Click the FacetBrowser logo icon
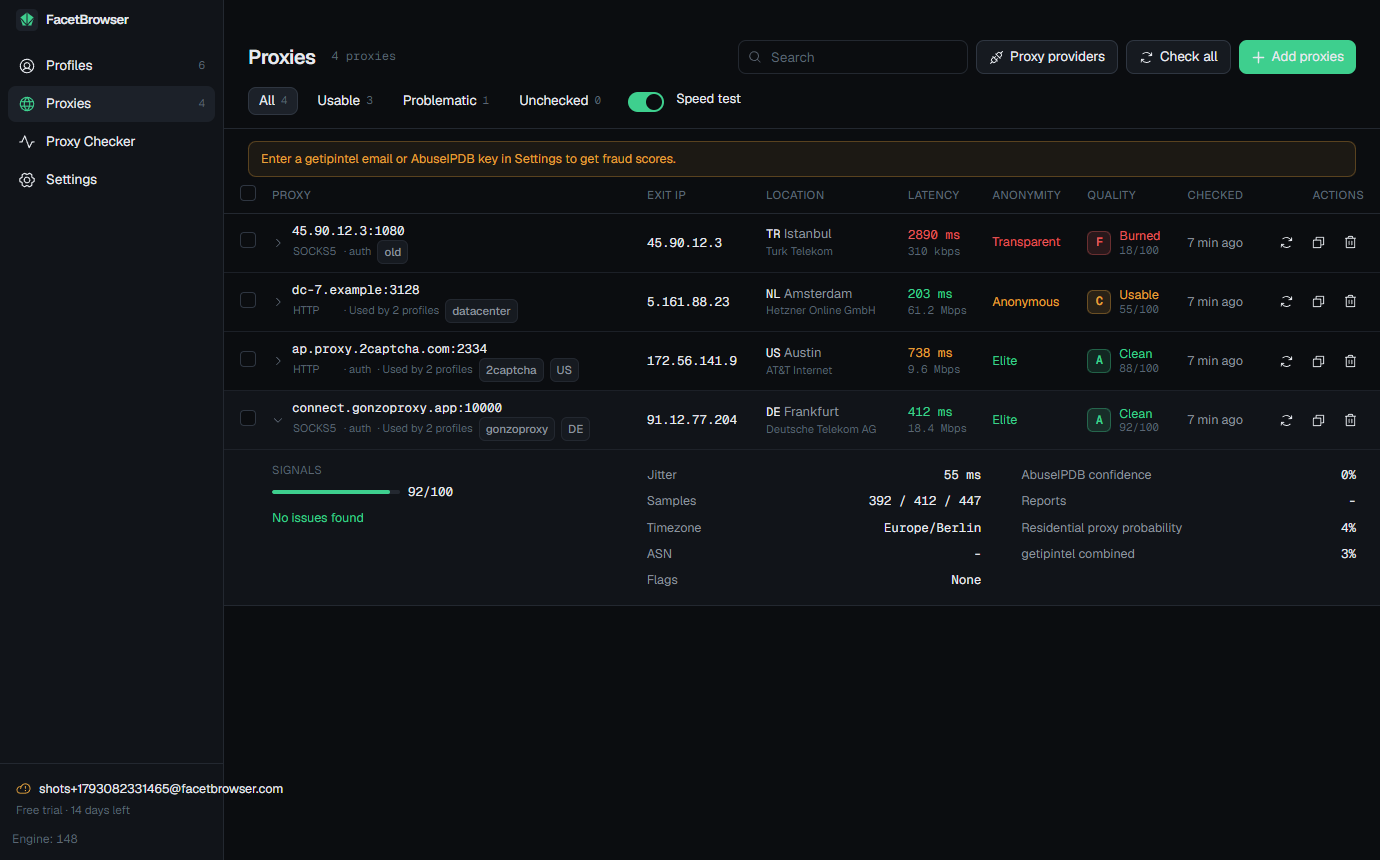The image size is (1380, 860). tap(26, 19)
